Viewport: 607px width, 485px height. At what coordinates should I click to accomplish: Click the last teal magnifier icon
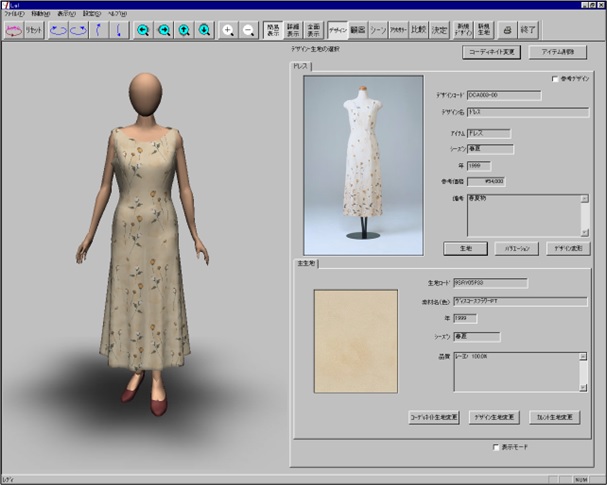pos(204,31)
